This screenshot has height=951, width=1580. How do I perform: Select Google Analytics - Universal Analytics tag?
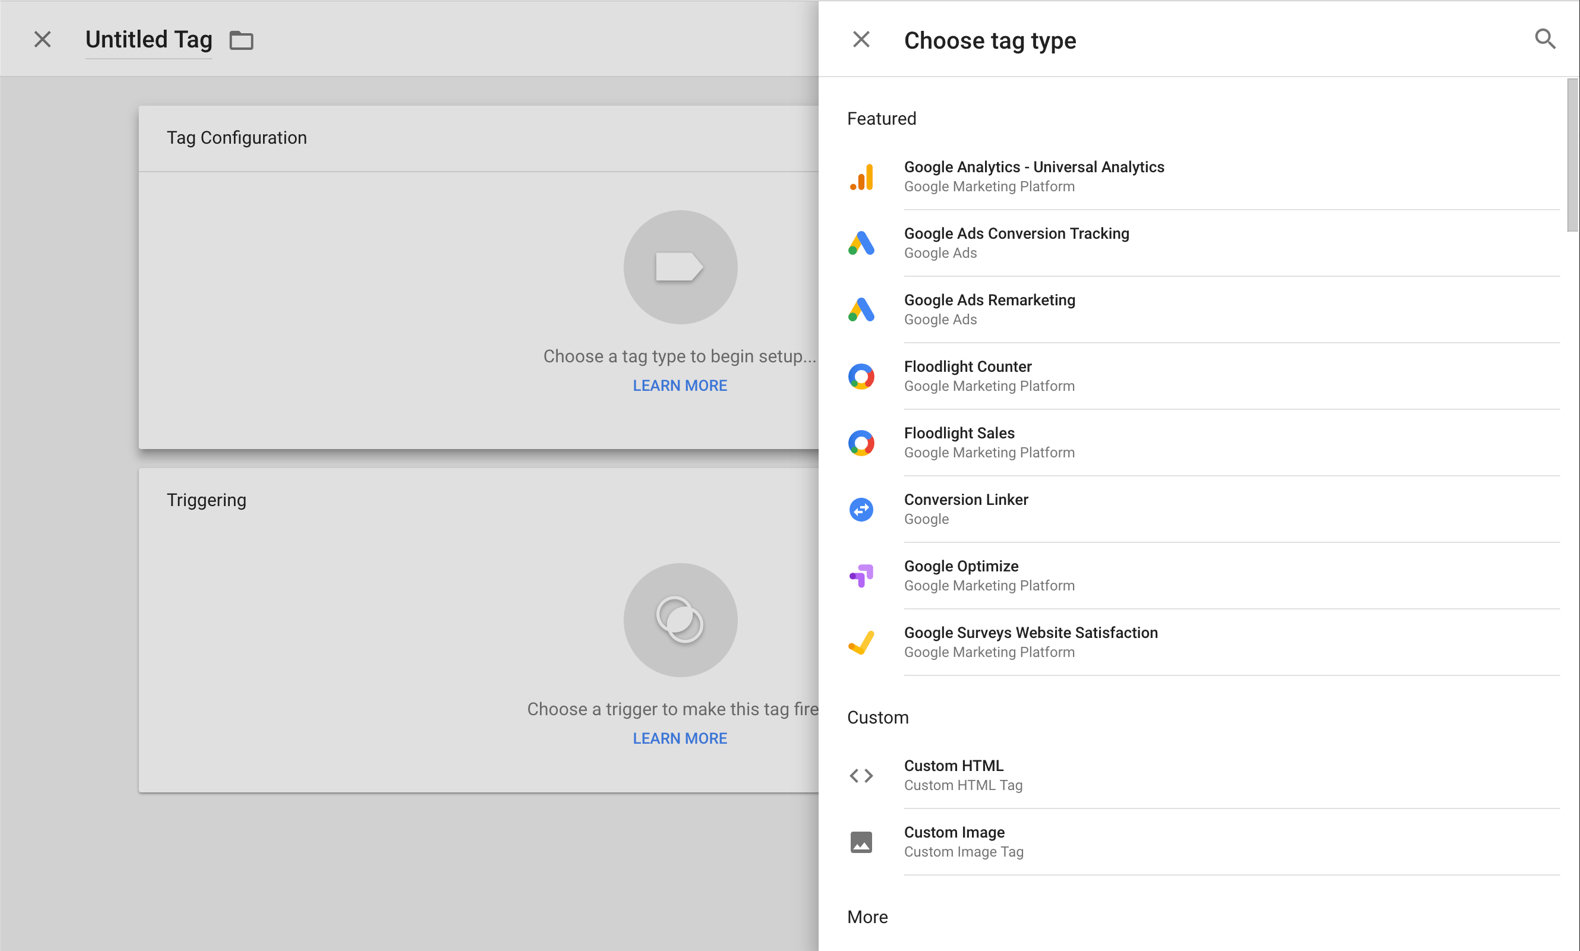pyautogui.click(x=1203, y=176)
